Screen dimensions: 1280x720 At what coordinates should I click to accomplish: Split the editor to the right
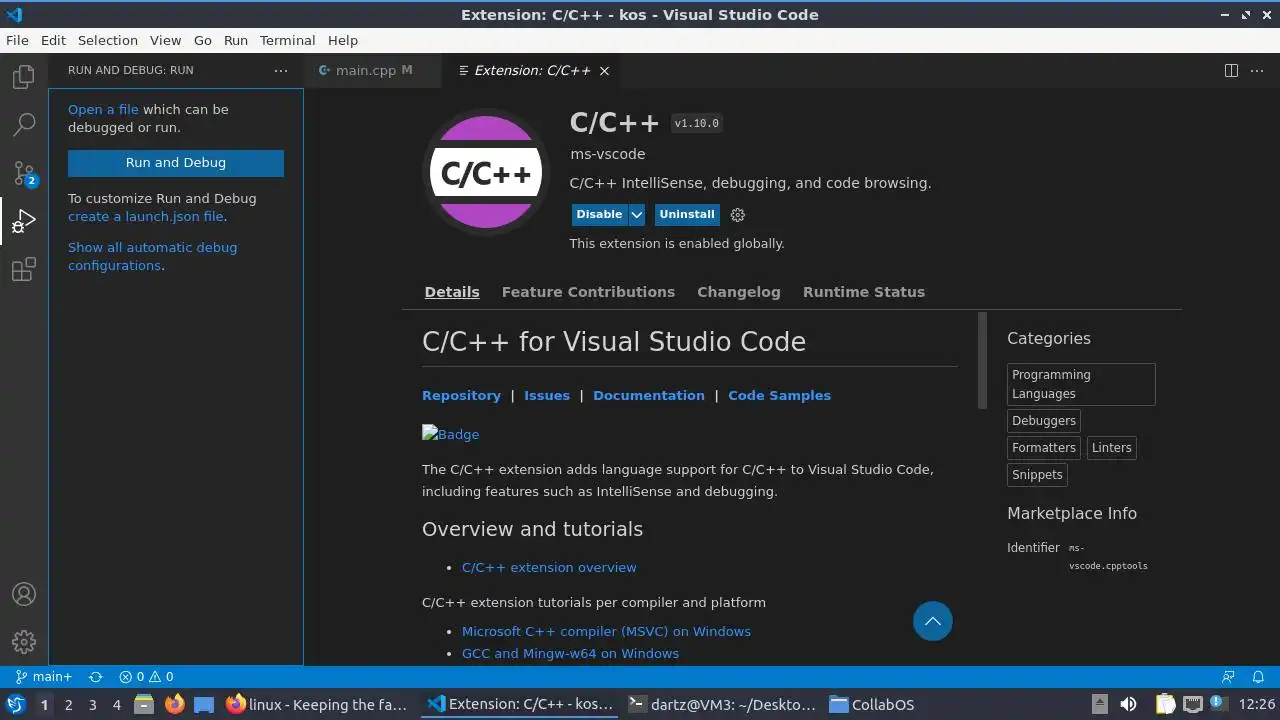[x=1232, y=70]
